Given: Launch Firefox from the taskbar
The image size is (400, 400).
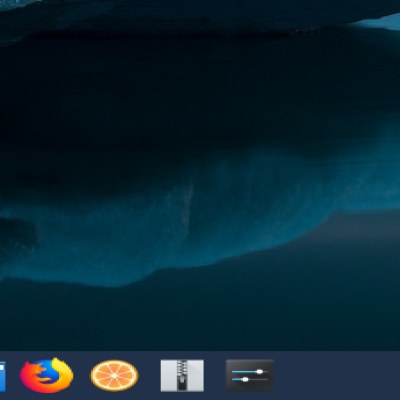Looking at the screenshot, I should click(x=46, y=375).
